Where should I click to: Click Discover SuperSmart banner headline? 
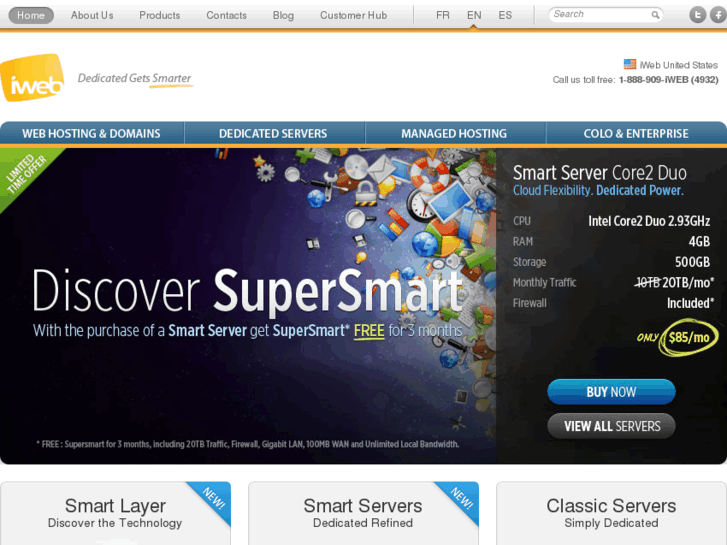tap(248, 291)
